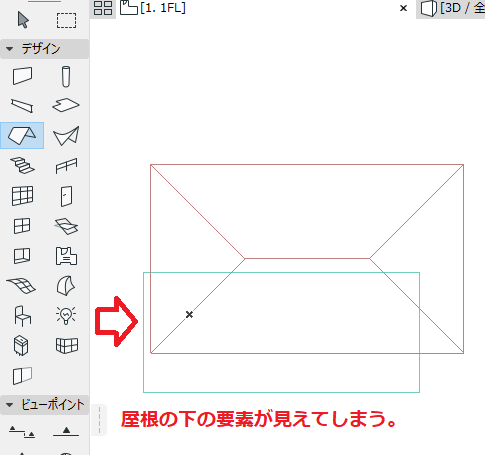Select the Beam tool
The image size is (485, 463).
pyautogui.click(x=22, y=105)
